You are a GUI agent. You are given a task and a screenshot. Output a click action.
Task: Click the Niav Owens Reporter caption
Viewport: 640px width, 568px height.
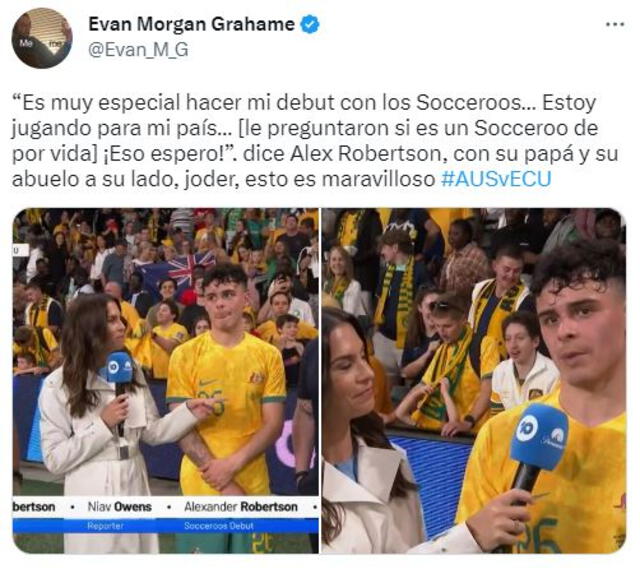pos(120,515)
